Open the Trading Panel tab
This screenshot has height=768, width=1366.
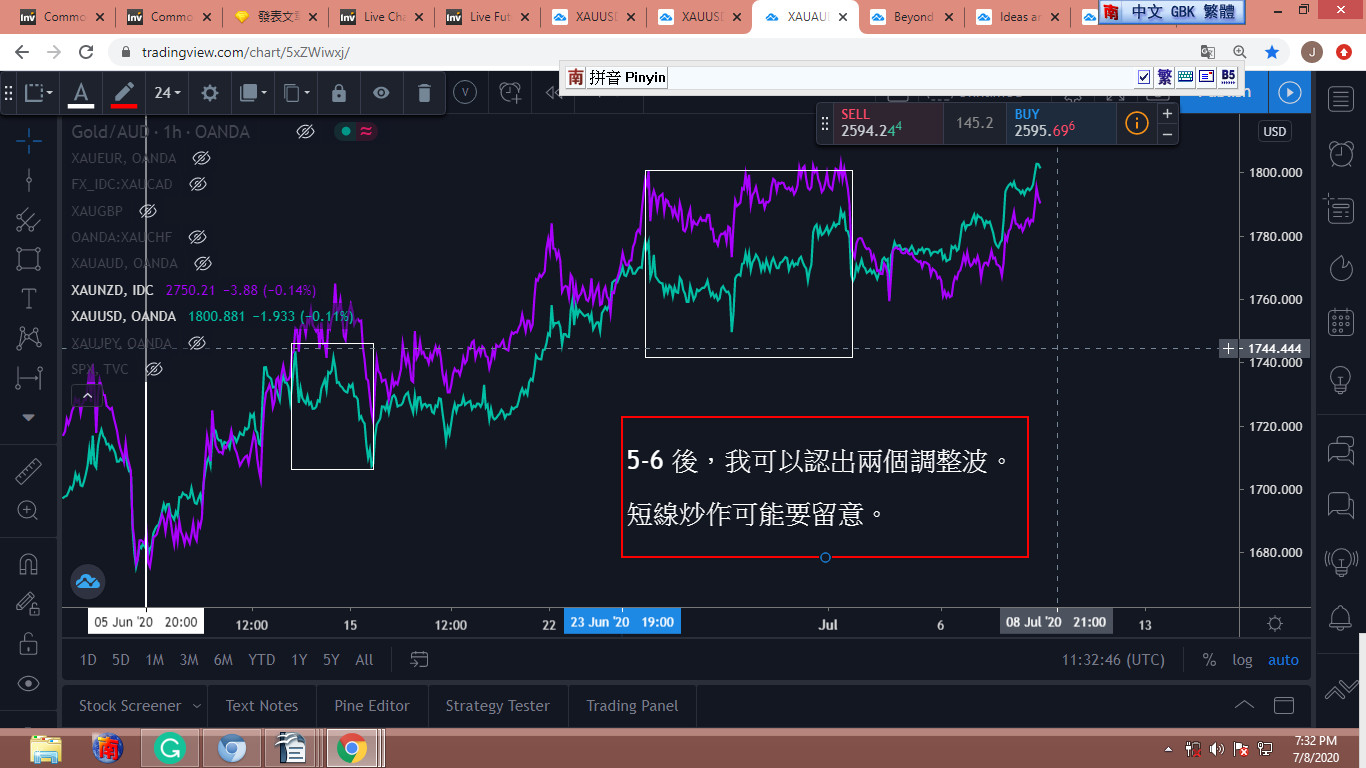pyautogui.click(x=632, y=706)
